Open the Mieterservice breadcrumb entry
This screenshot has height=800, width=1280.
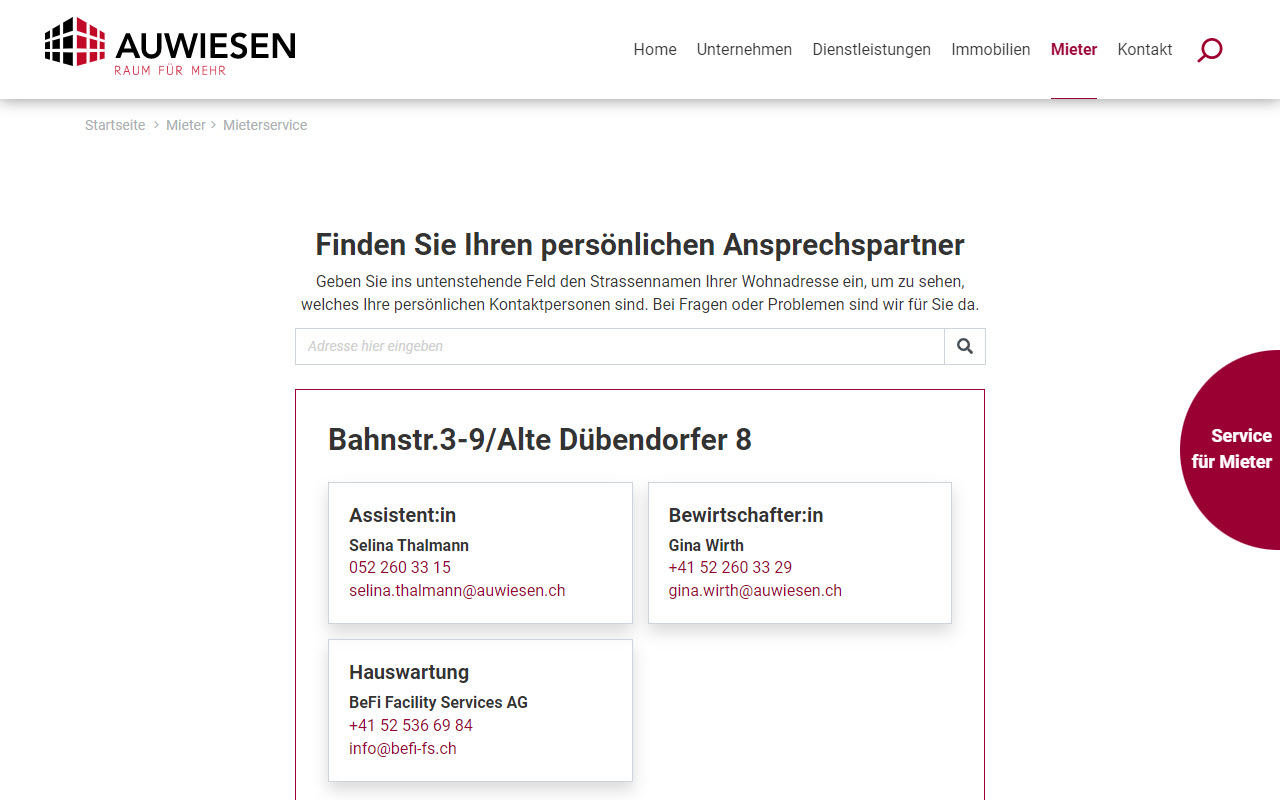[x=265, y=125]
